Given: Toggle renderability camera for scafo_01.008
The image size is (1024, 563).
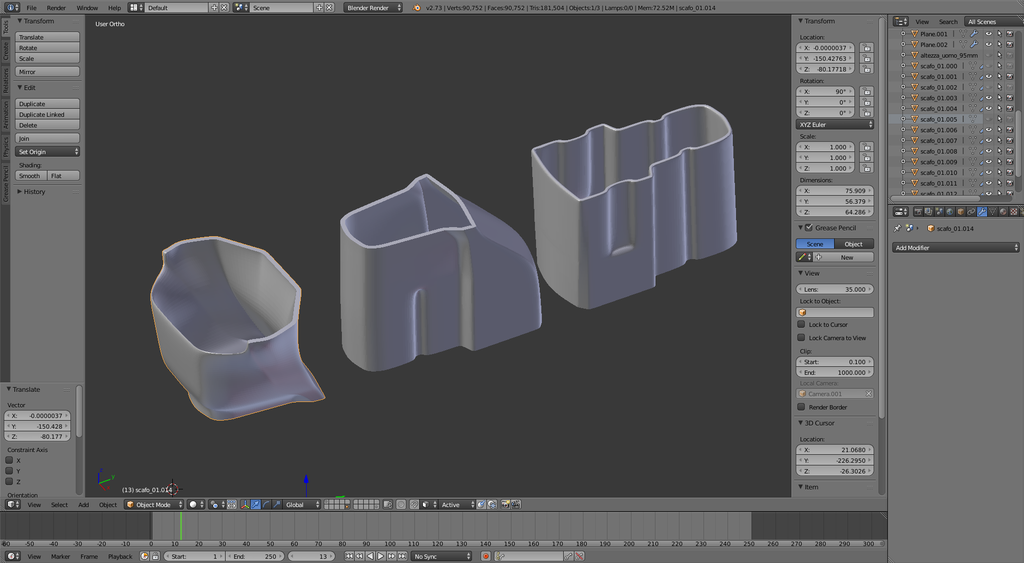Looking at the screenshot, I should [1010, 152].
